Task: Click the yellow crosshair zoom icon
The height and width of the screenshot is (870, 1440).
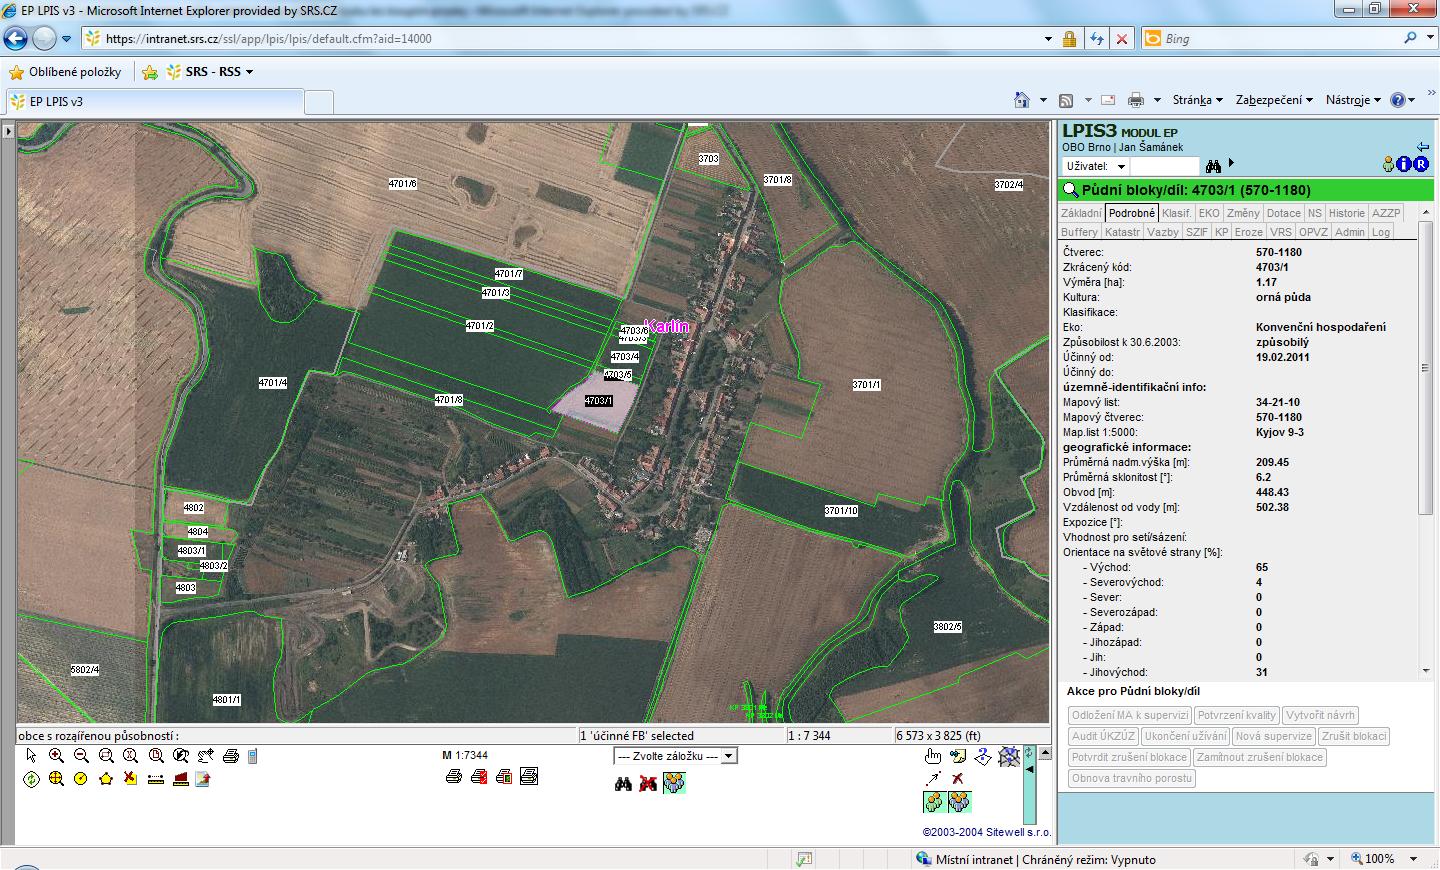Action: [x=56, y=779]
